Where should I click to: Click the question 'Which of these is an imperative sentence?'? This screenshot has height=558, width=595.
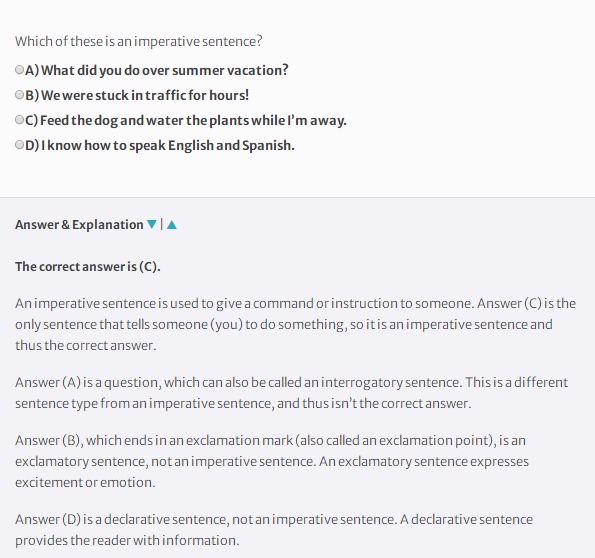coord(139,41)
